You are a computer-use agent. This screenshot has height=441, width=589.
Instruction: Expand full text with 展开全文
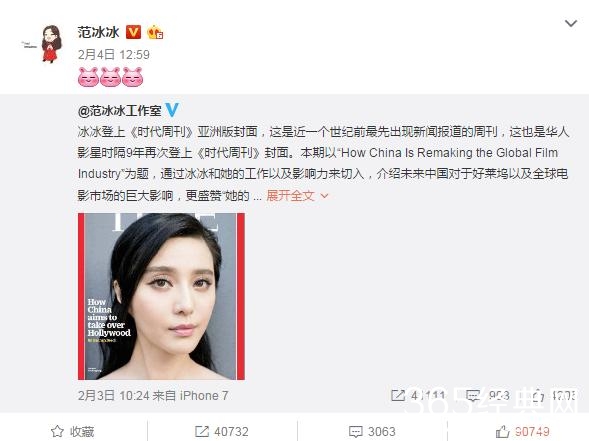point(297,196)
